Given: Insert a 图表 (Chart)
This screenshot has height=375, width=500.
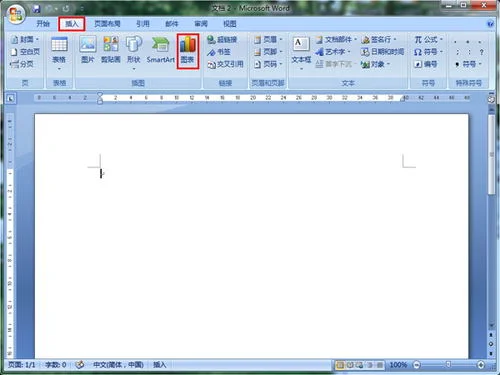Looking at the screenshot, I should [188, 51].
